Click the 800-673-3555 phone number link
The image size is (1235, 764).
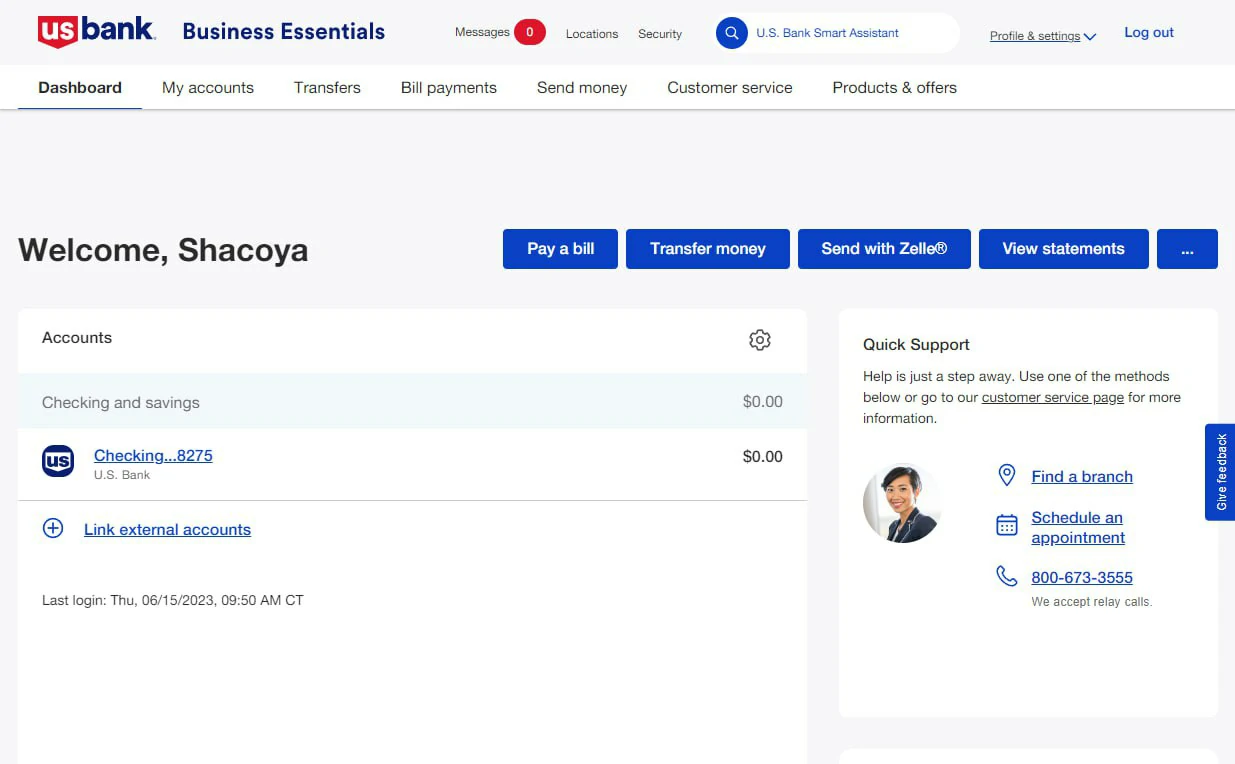tap(1082, 578)
